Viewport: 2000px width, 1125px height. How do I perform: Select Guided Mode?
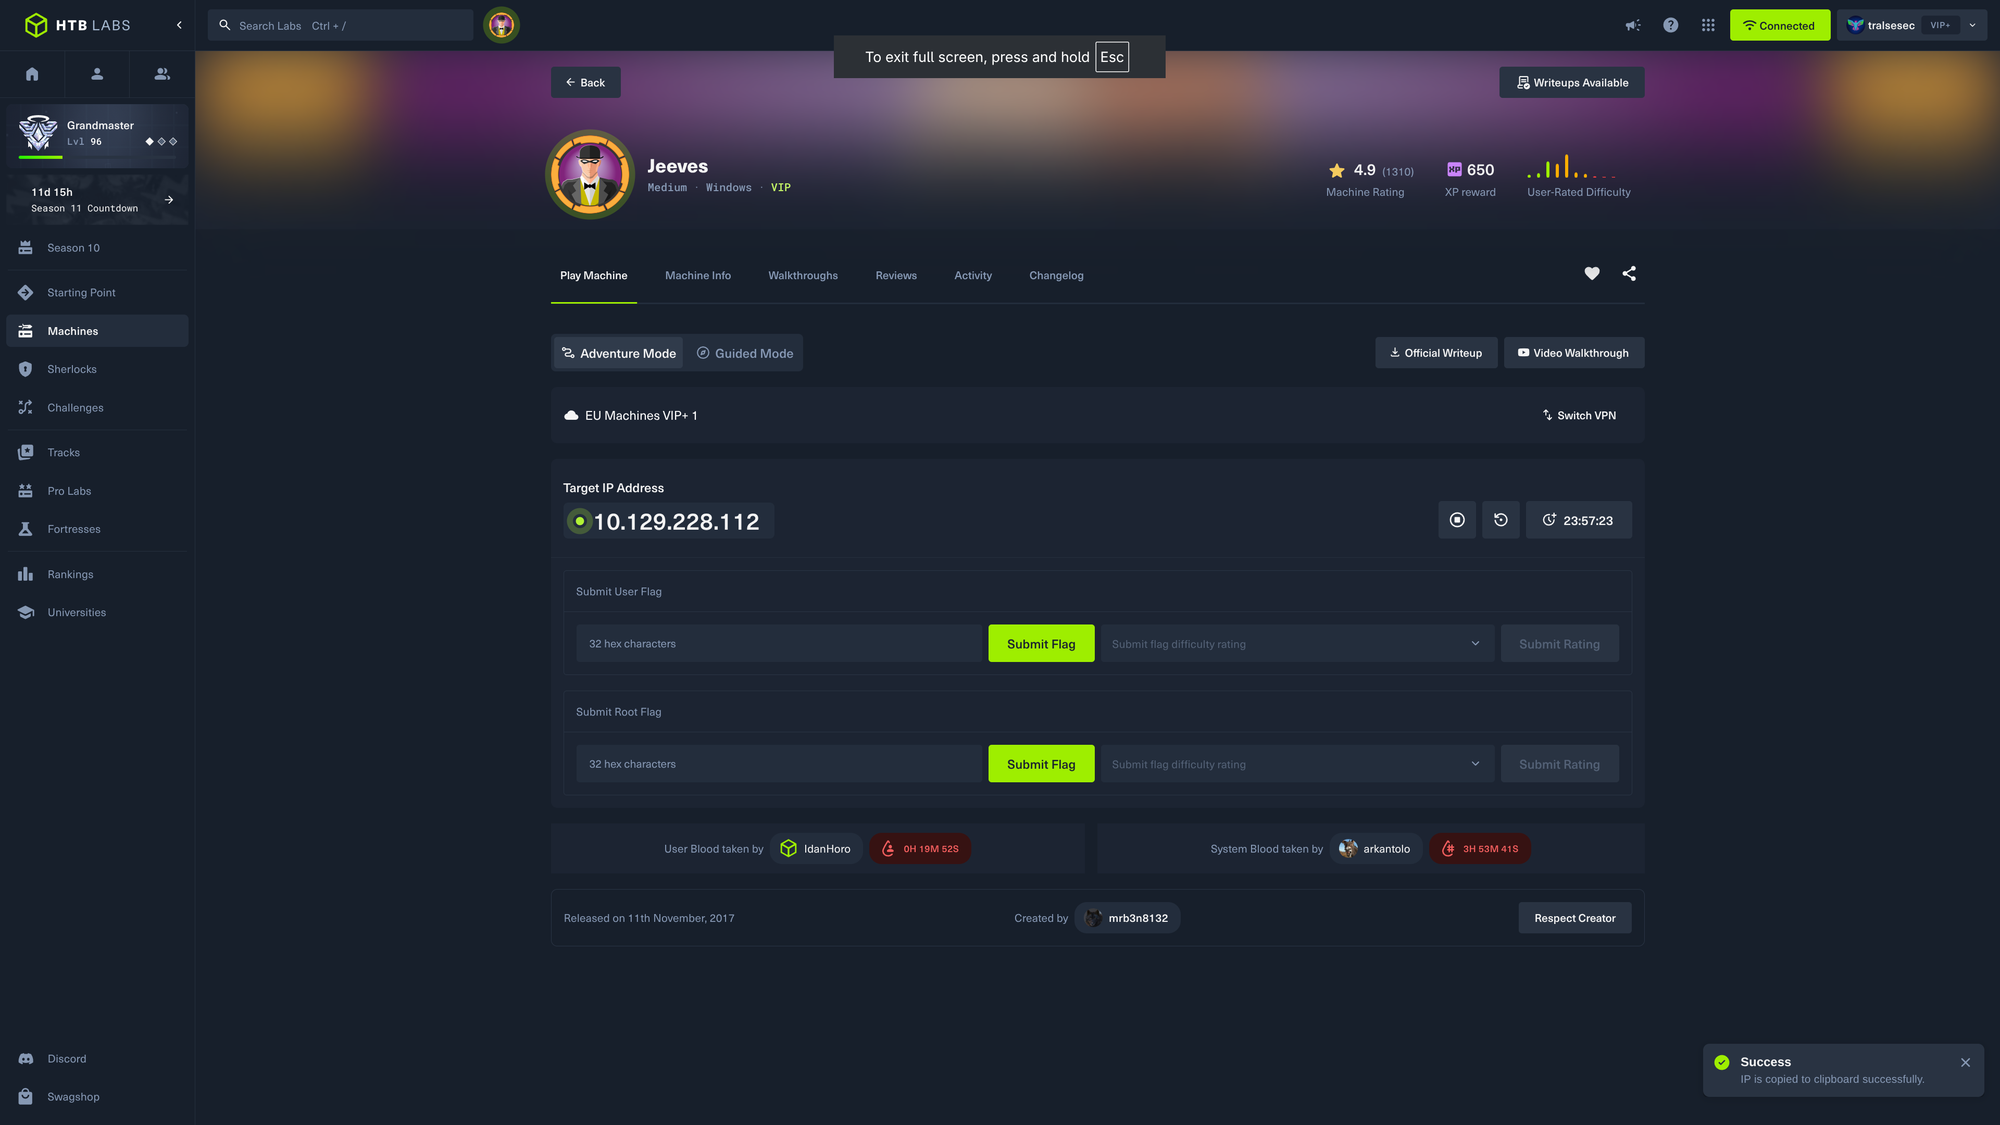744,353
